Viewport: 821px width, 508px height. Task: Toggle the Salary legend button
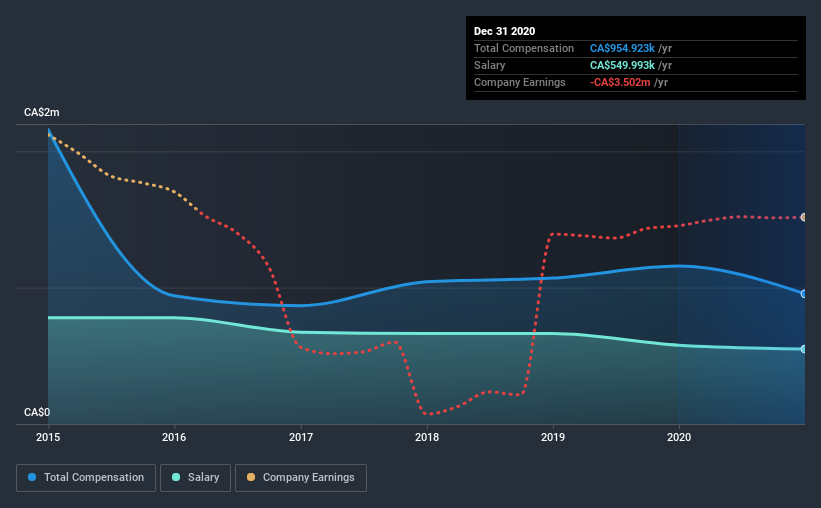(195, 478)
